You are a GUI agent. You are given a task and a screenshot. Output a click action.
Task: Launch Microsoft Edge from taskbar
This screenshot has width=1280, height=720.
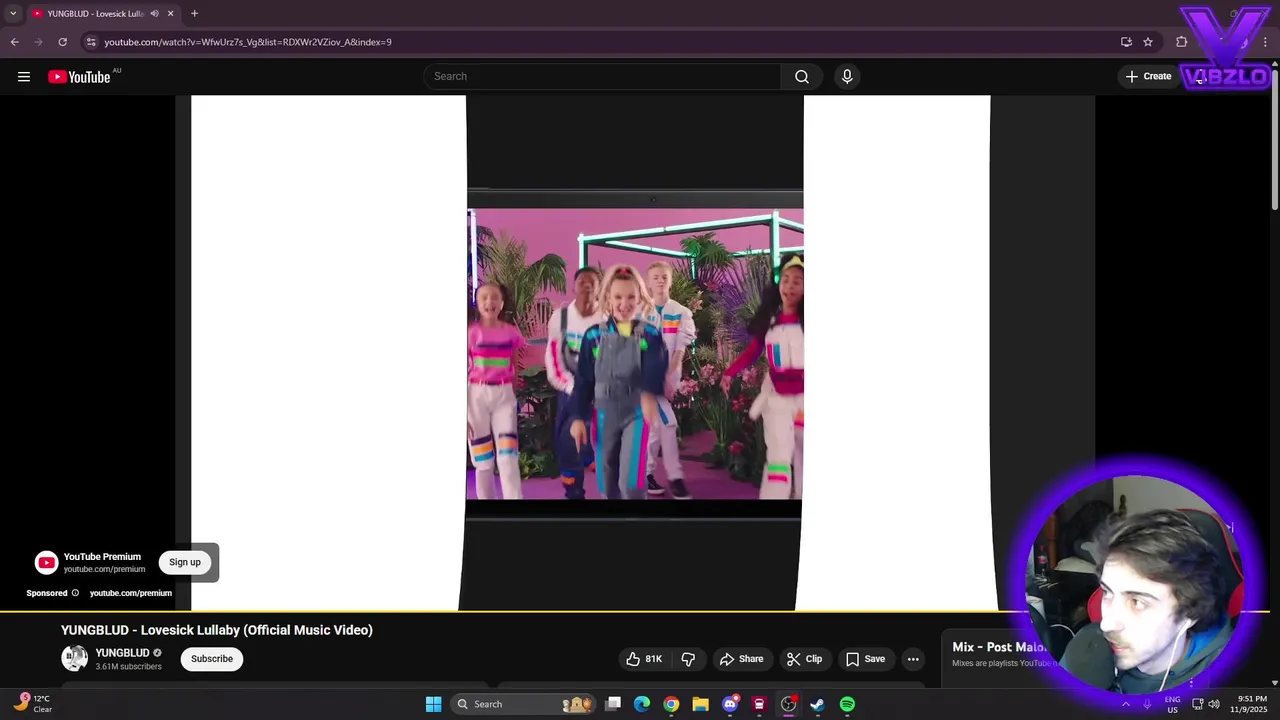(x=642, y=704)
